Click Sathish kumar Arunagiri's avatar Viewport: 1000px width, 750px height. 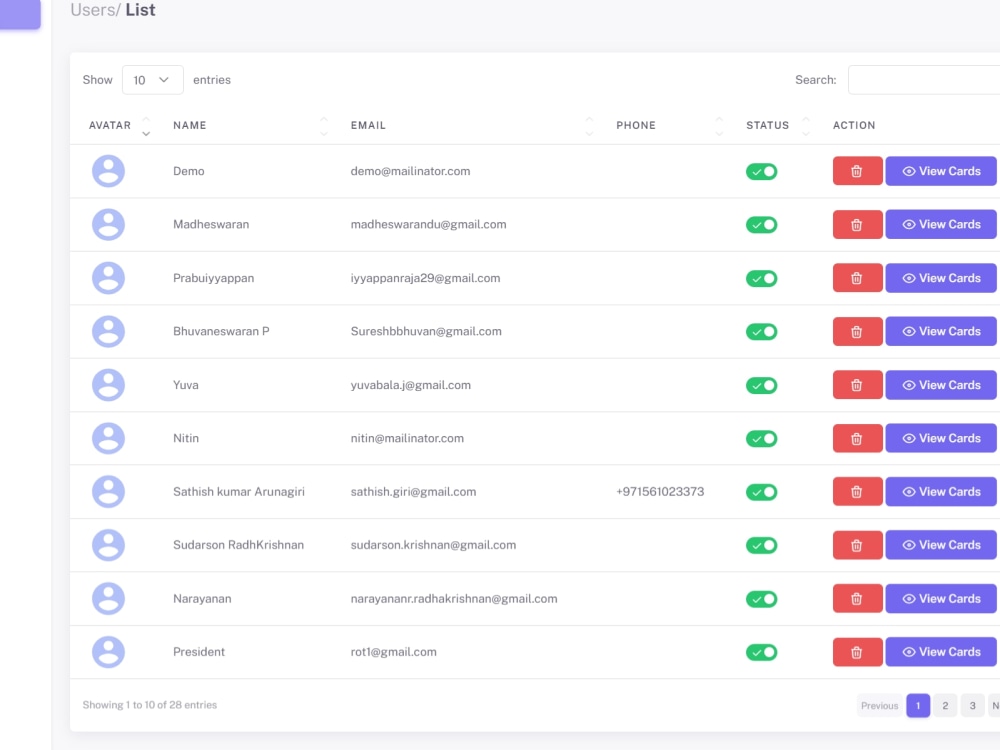coord(108,492)
